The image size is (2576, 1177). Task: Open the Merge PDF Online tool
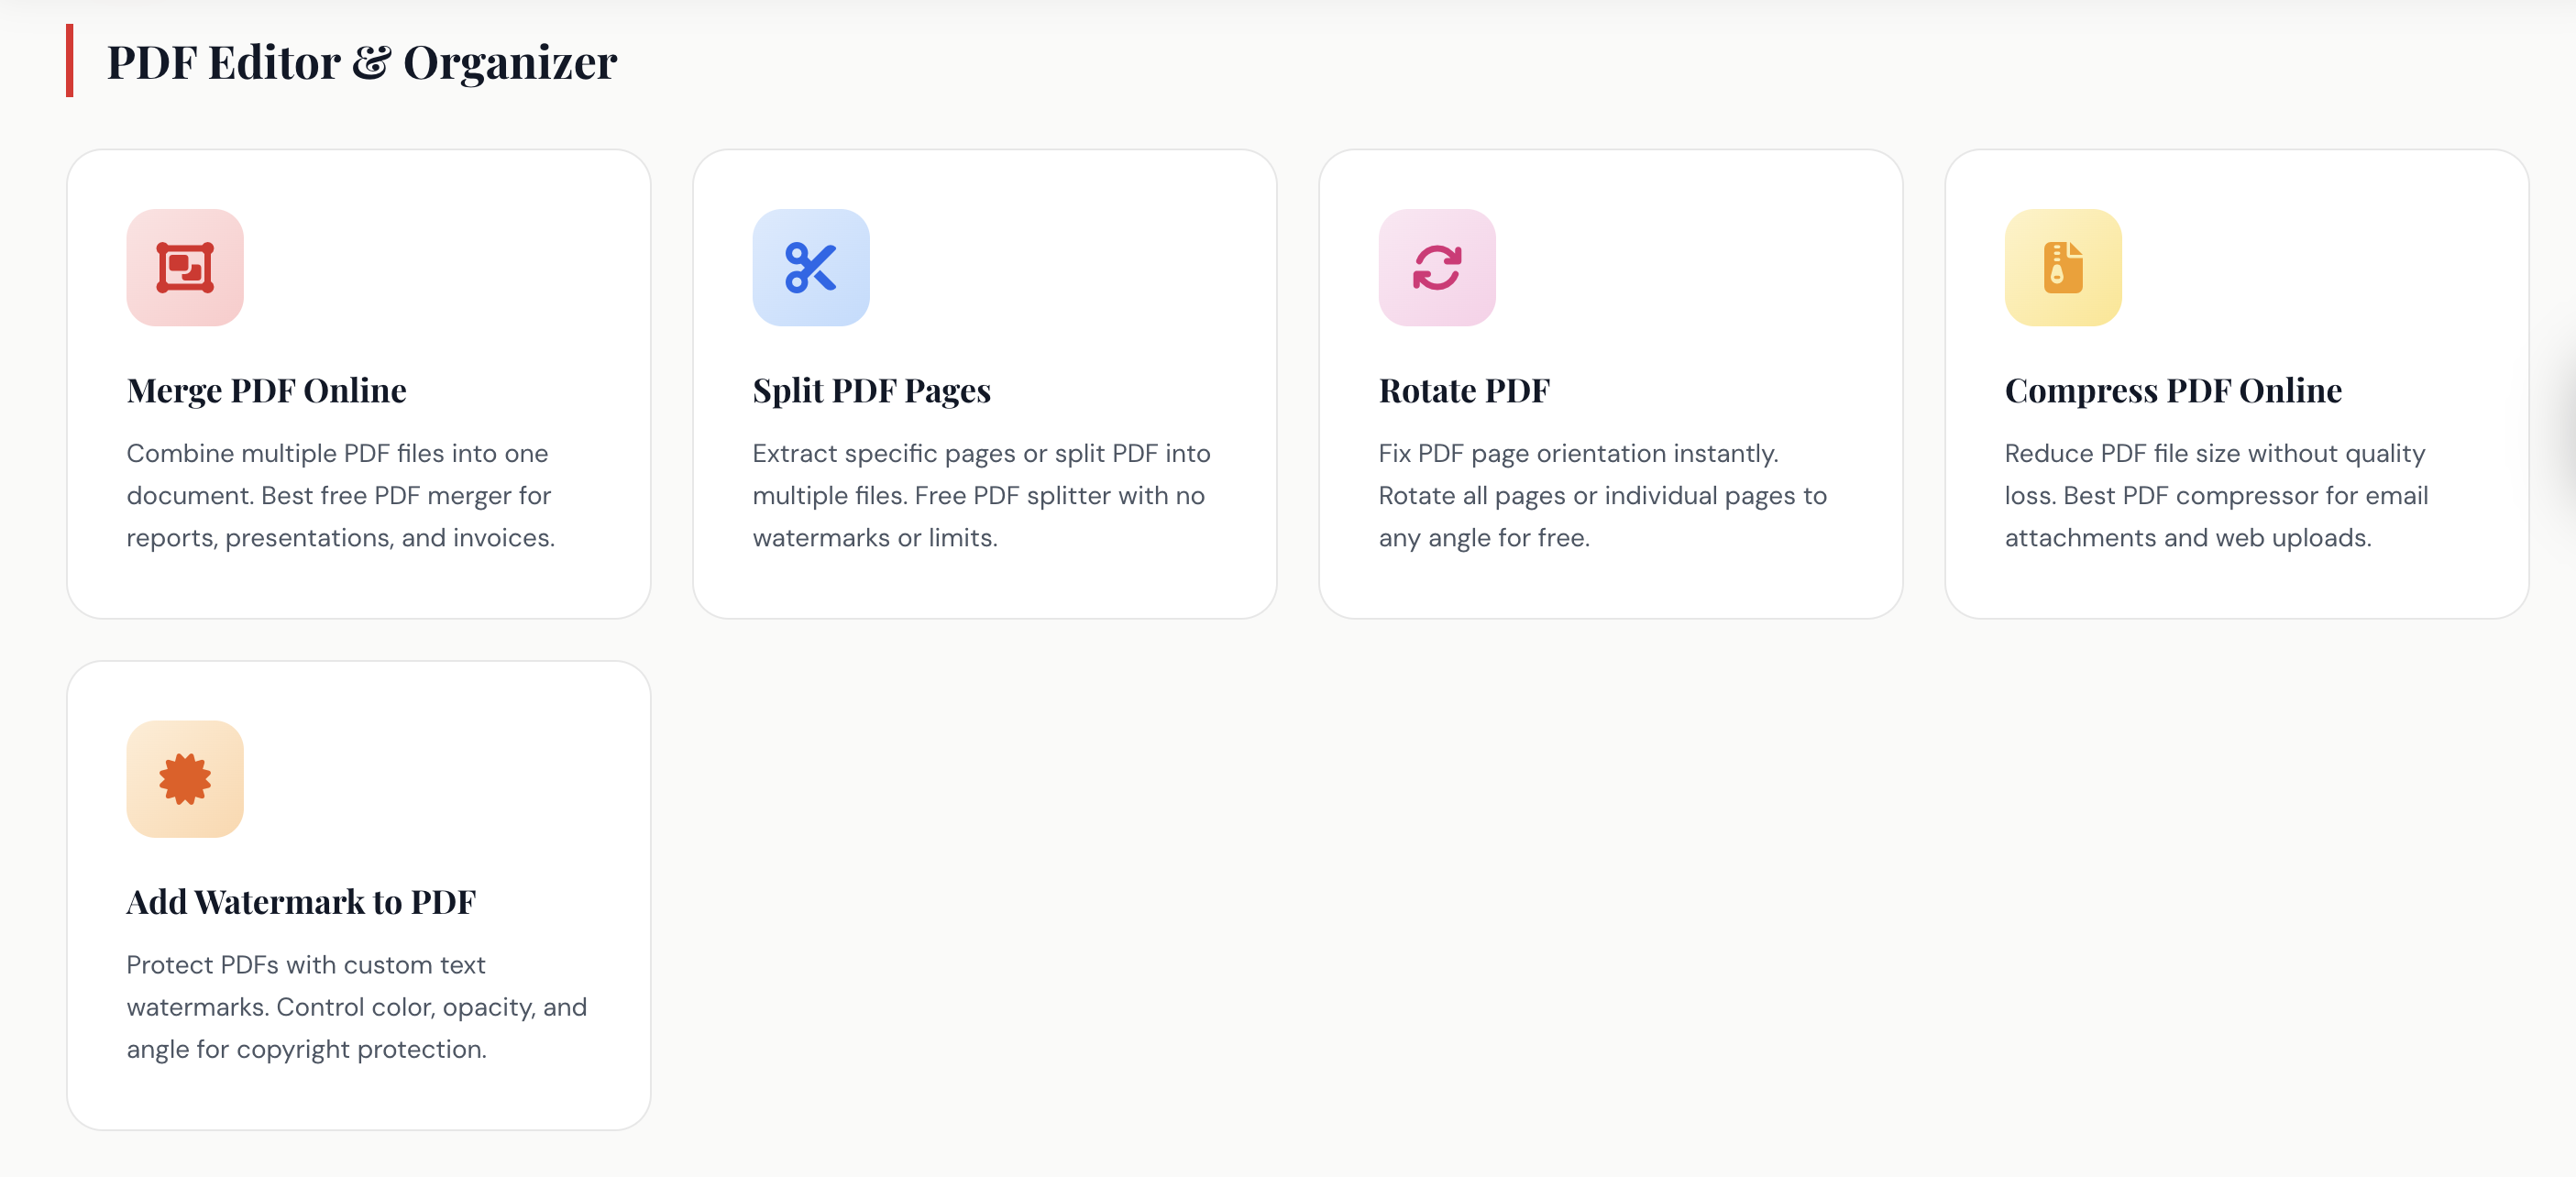pos(266,391)
